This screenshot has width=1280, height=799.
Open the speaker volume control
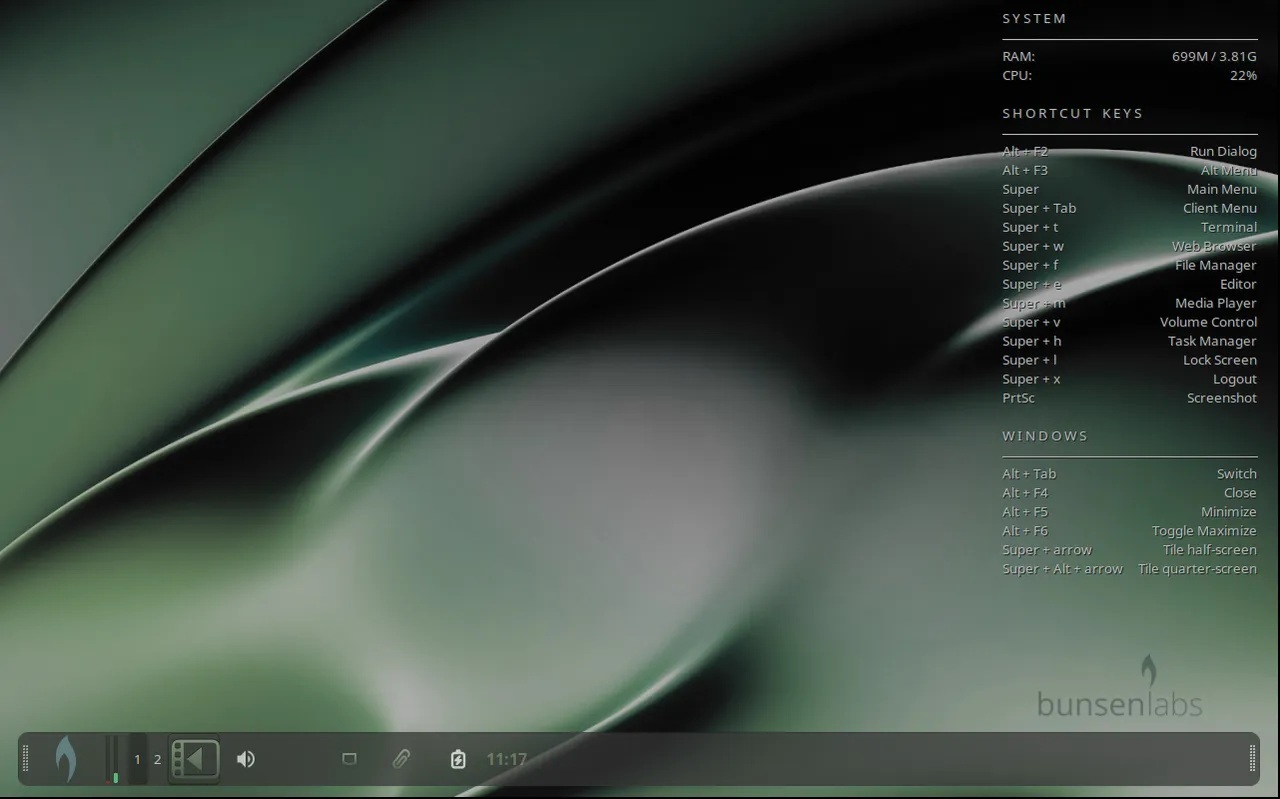(x=246, y=759)
